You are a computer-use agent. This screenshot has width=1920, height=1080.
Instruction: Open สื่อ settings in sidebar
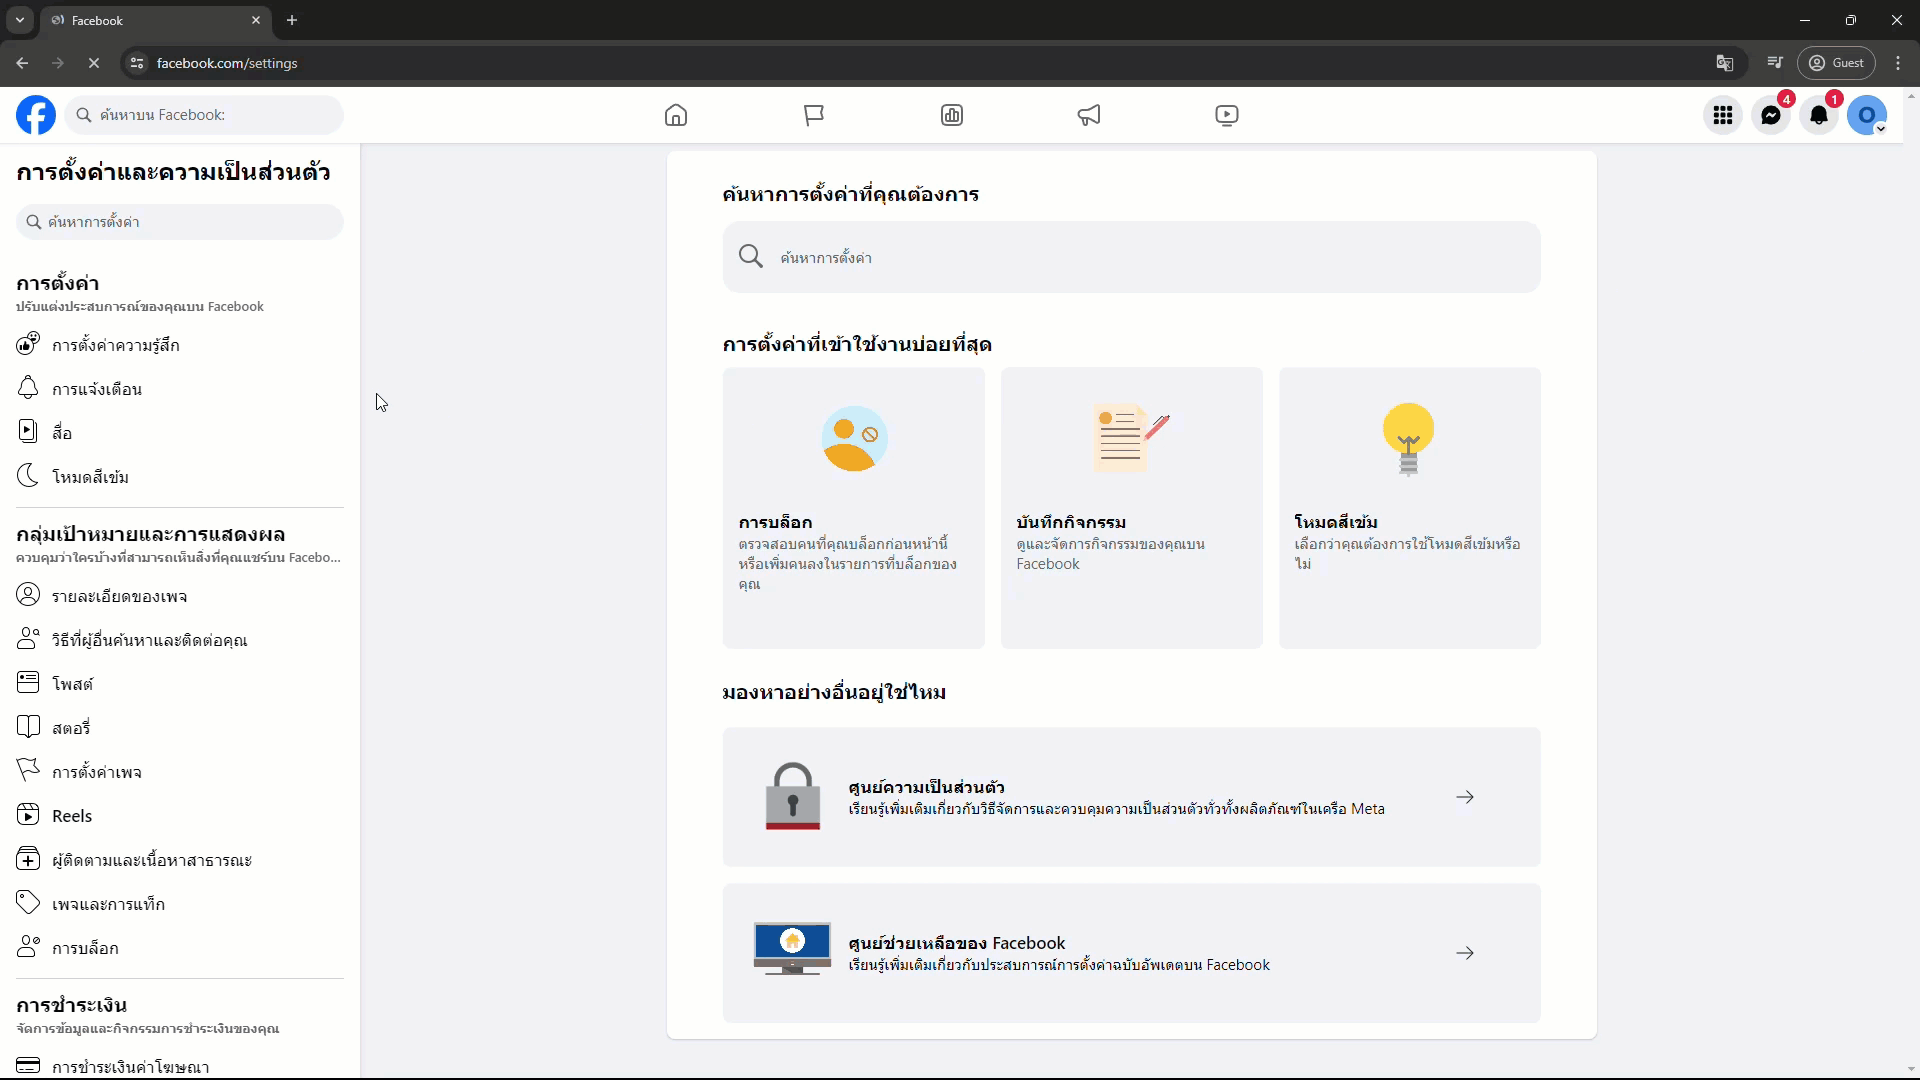click(180, 433)
